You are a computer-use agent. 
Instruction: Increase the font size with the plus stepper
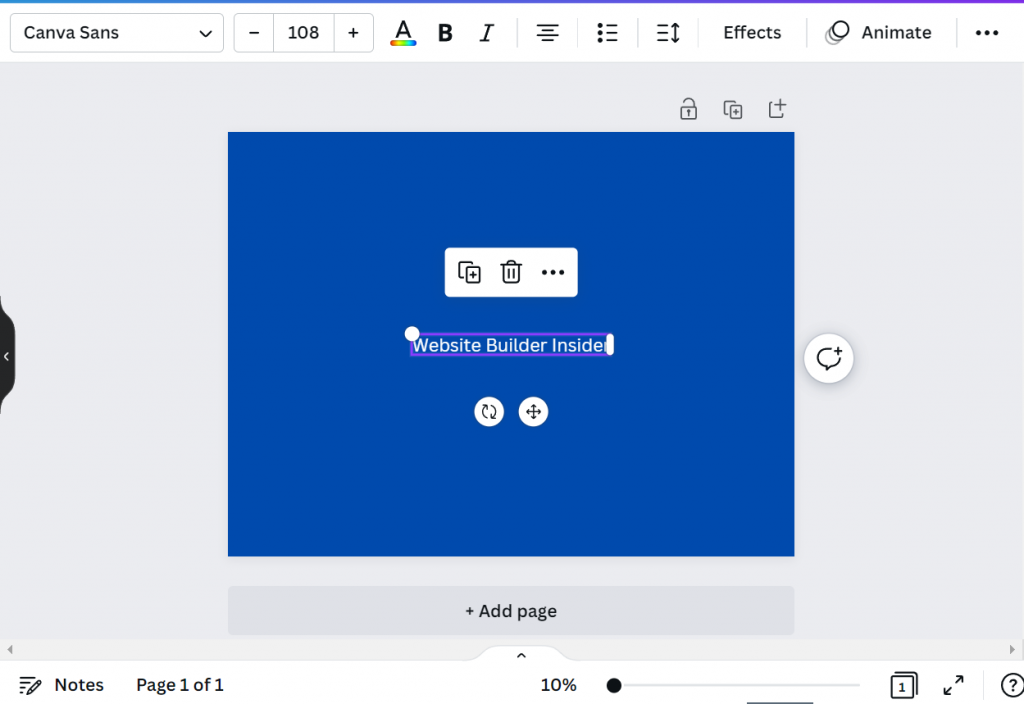(x=353, y=32)
